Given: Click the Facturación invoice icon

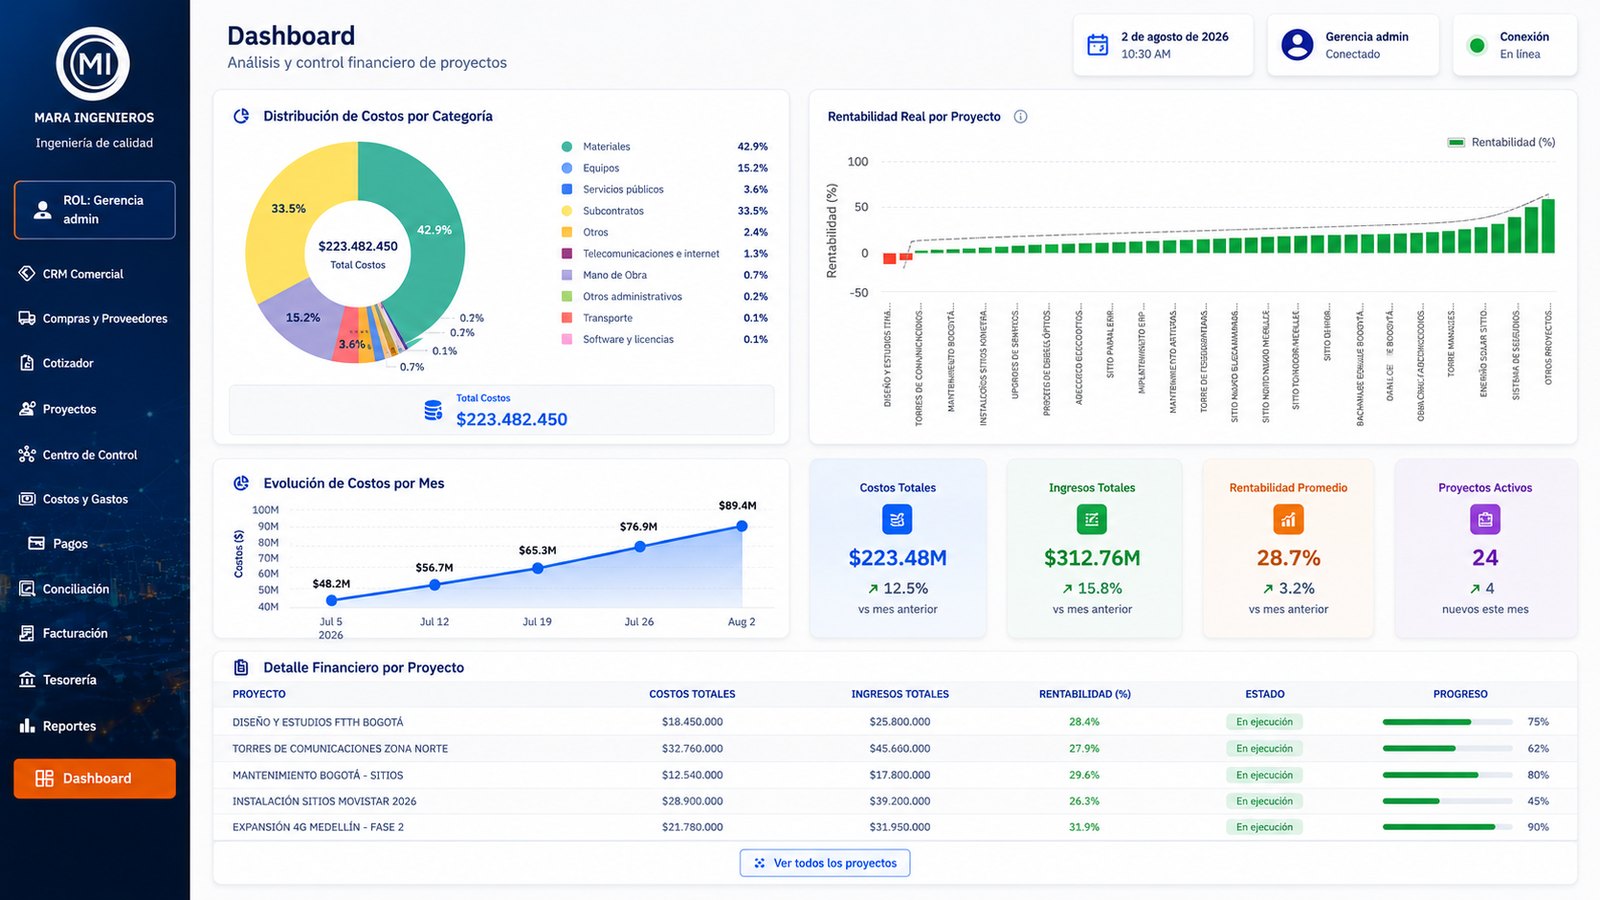Looking at the screenshot, I should (x=27, y=633).
